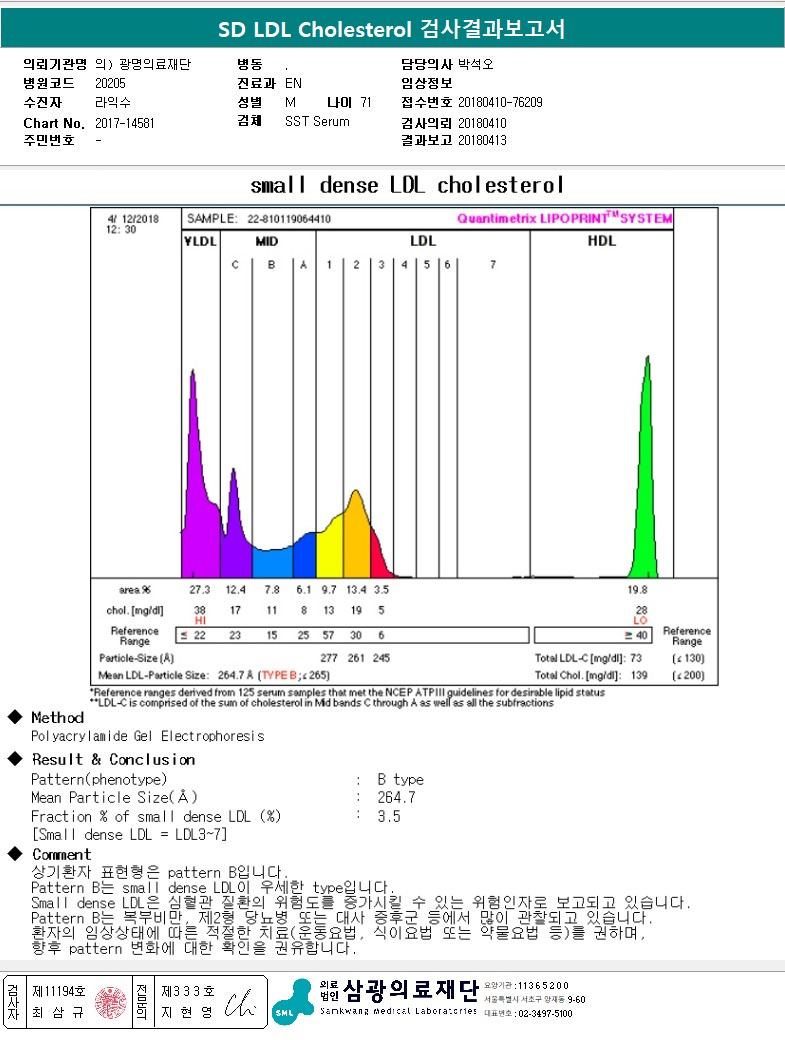Click the HDL reference range '≥ 40'
The image size is (785, 1040).
(636, 635)
